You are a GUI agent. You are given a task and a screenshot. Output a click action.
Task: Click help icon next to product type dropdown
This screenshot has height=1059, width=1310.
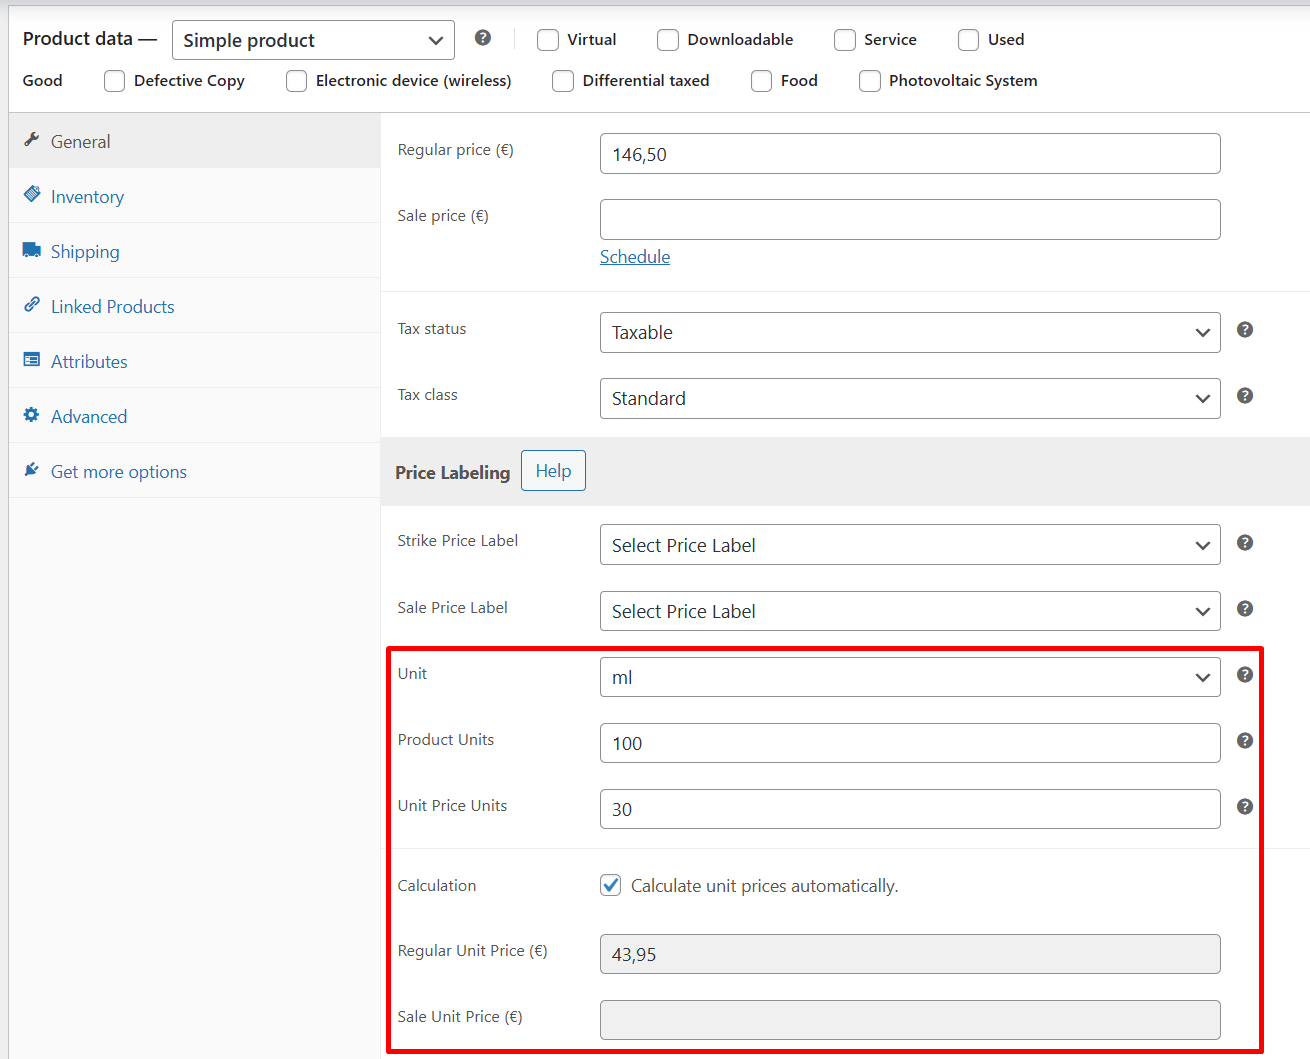click(483, 38)
